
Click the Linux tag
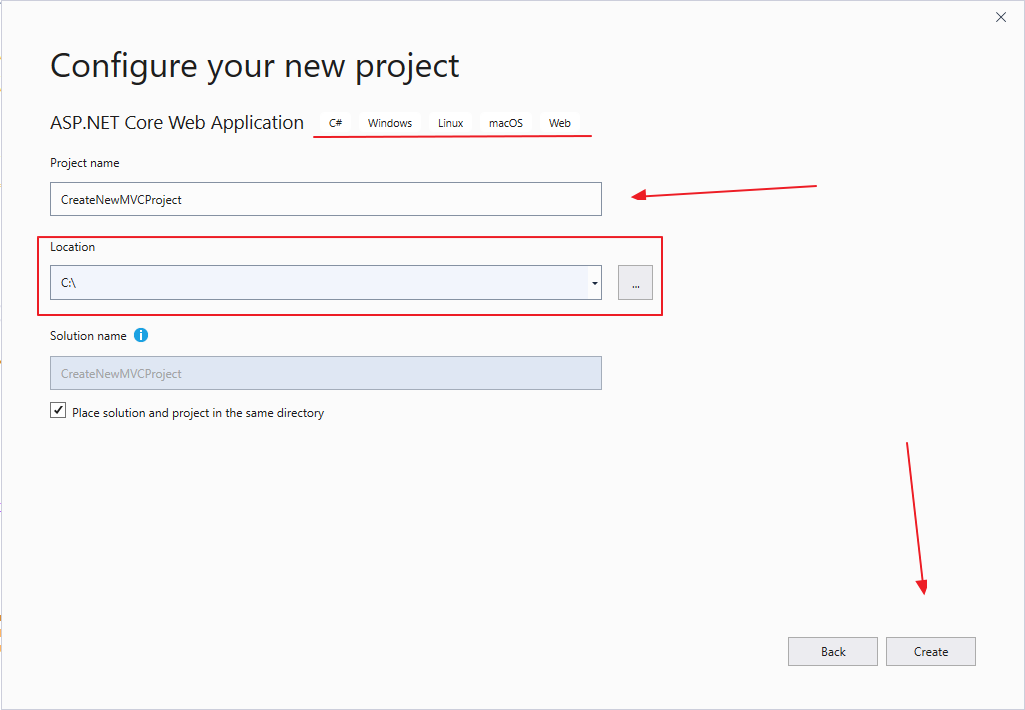[x=450, y=123]
